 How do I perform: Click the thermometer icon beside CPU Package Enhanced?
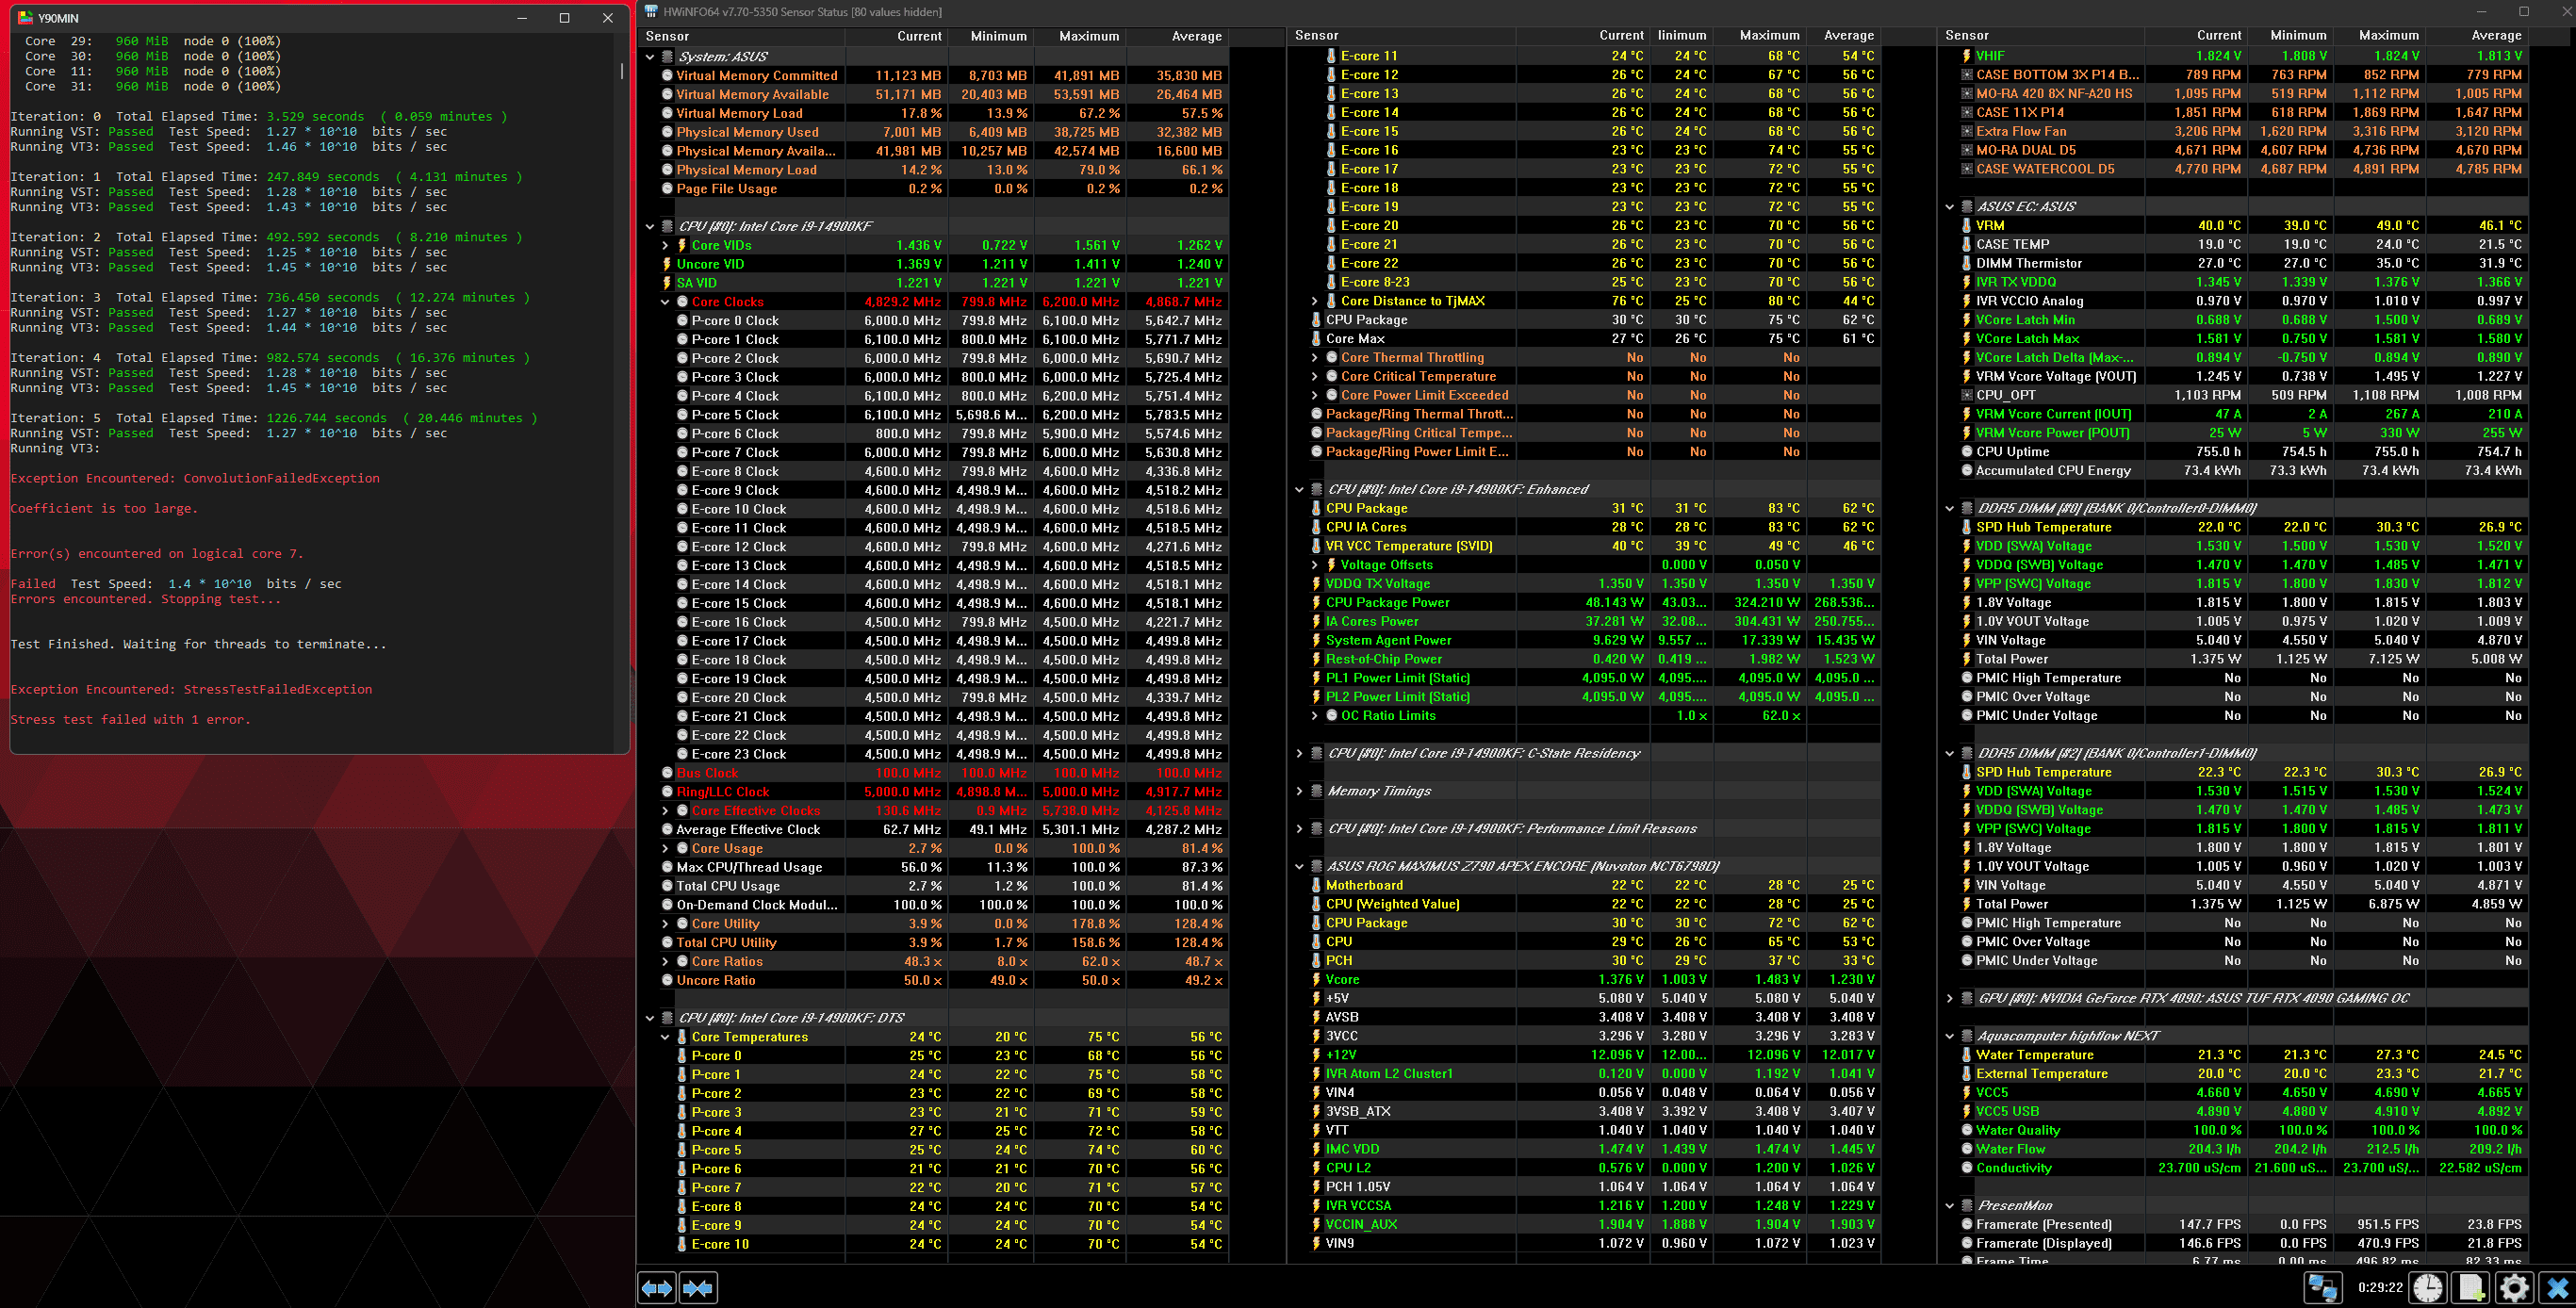click(1316, 508)
